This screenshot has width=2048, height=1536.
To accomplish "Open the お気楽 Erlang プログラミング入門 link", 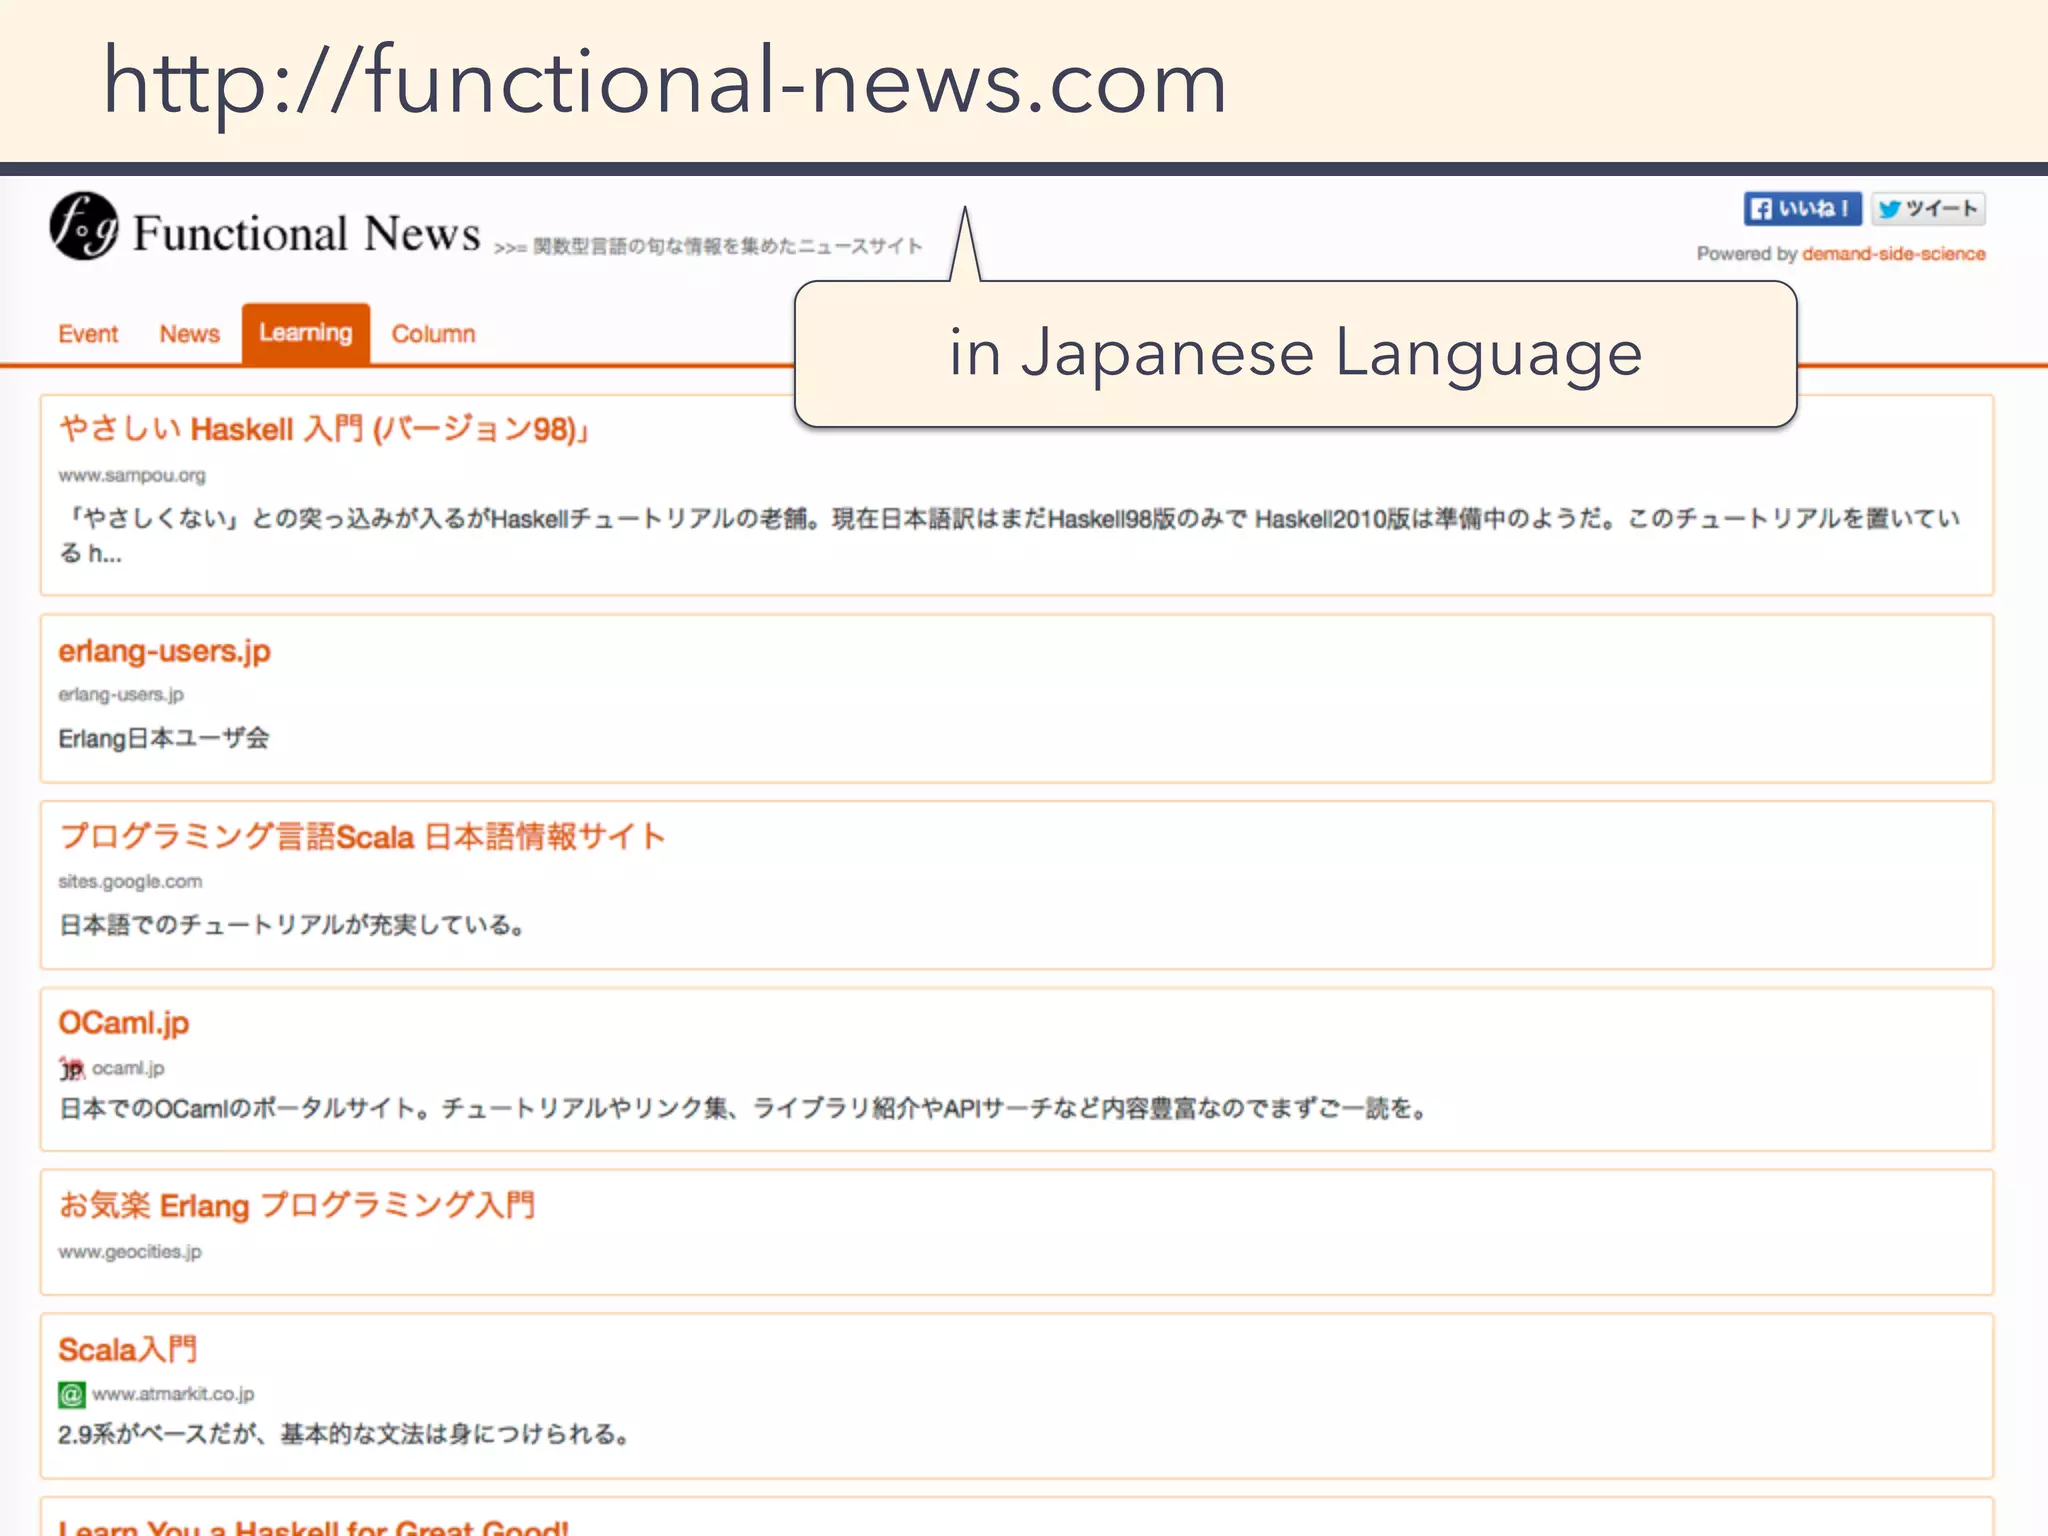I will (x=297, y=1205).
